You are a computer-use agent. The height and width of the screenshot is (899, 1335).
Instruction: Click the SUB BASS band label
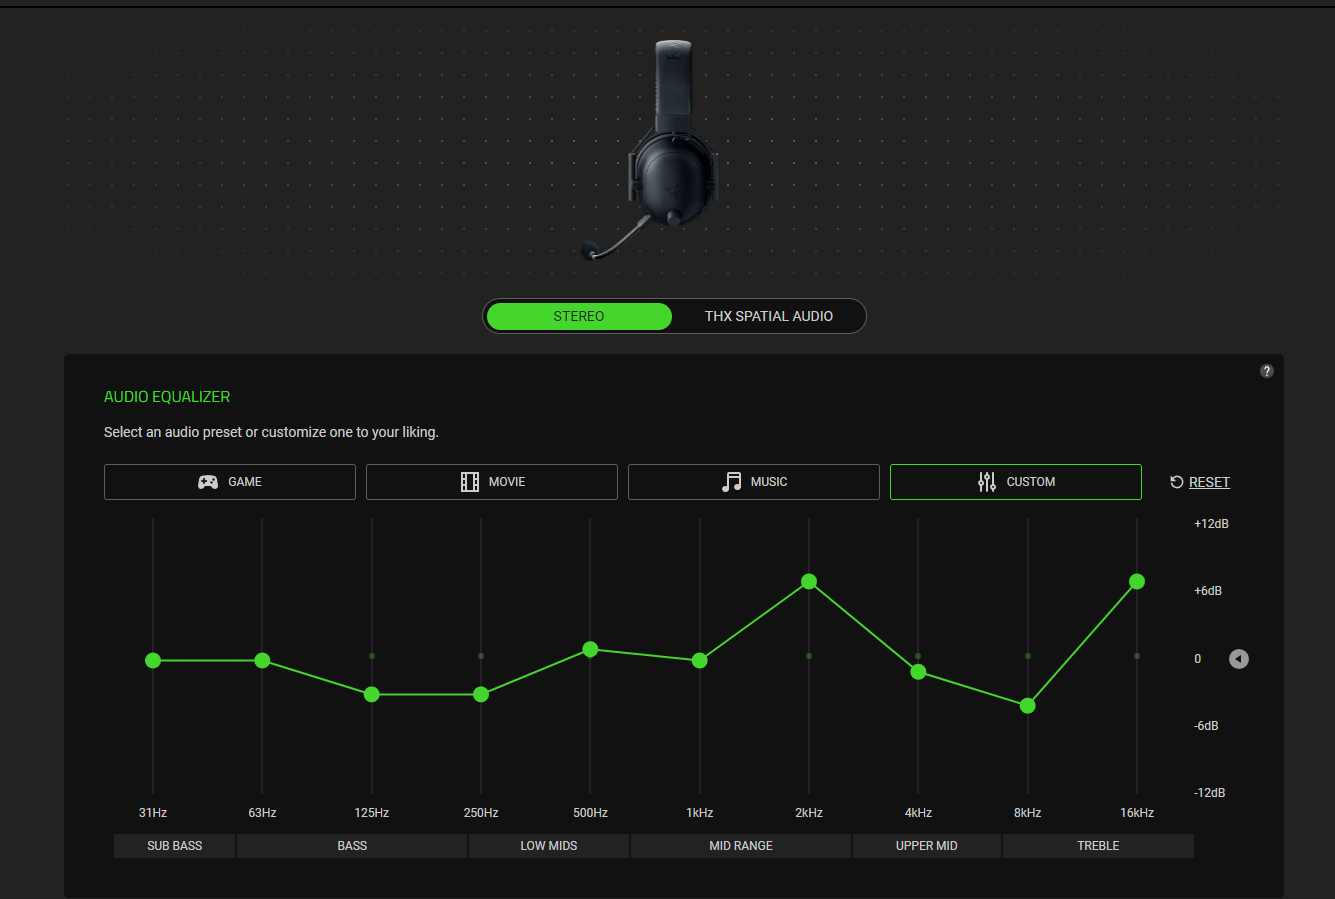[x=175, y=846]
